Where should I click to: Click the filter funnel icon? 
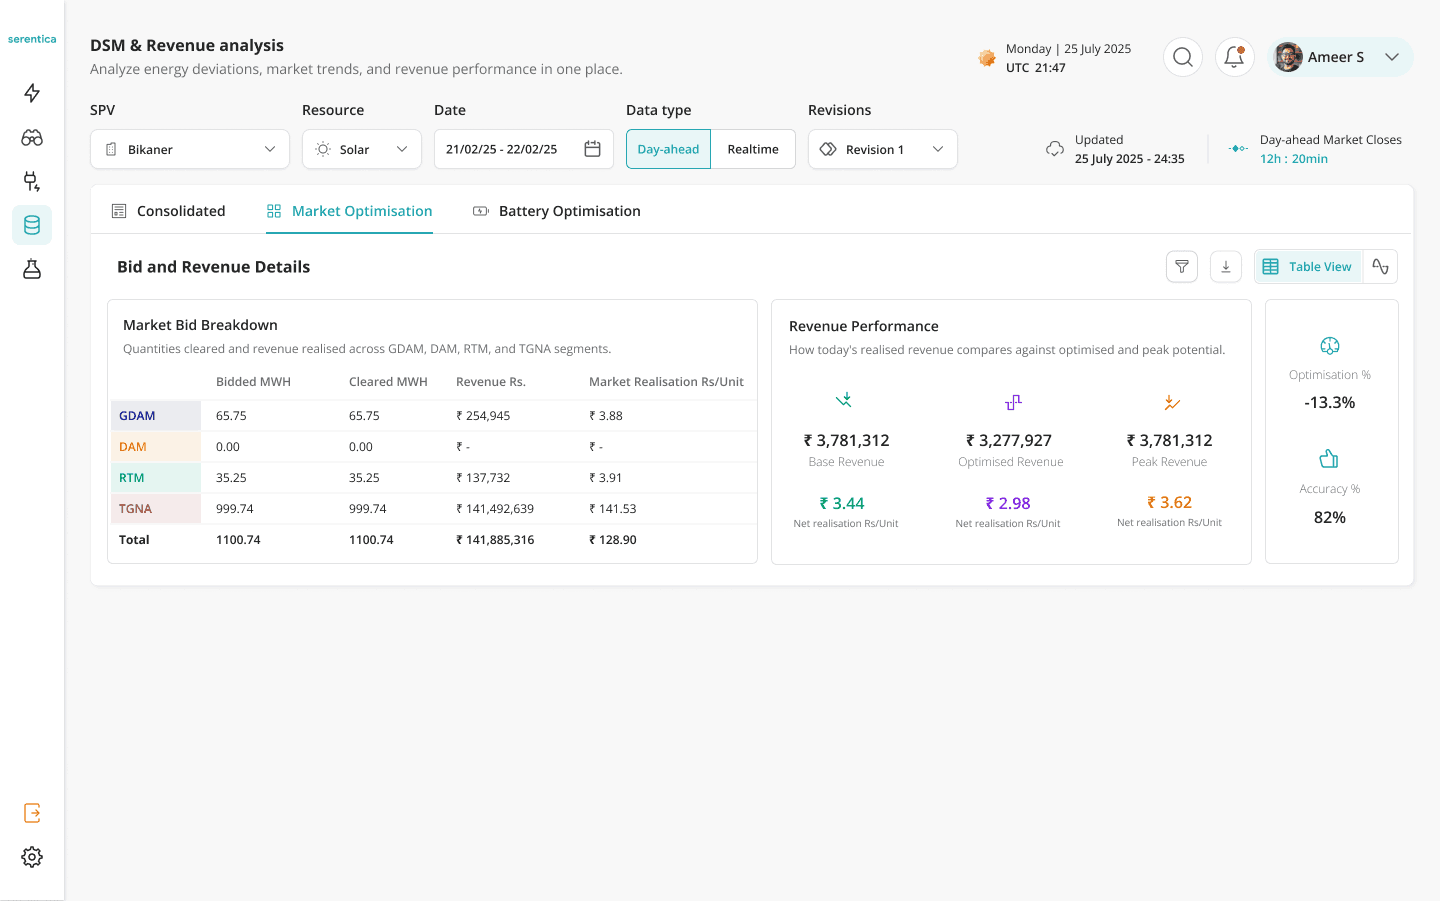click(1182, 267)
